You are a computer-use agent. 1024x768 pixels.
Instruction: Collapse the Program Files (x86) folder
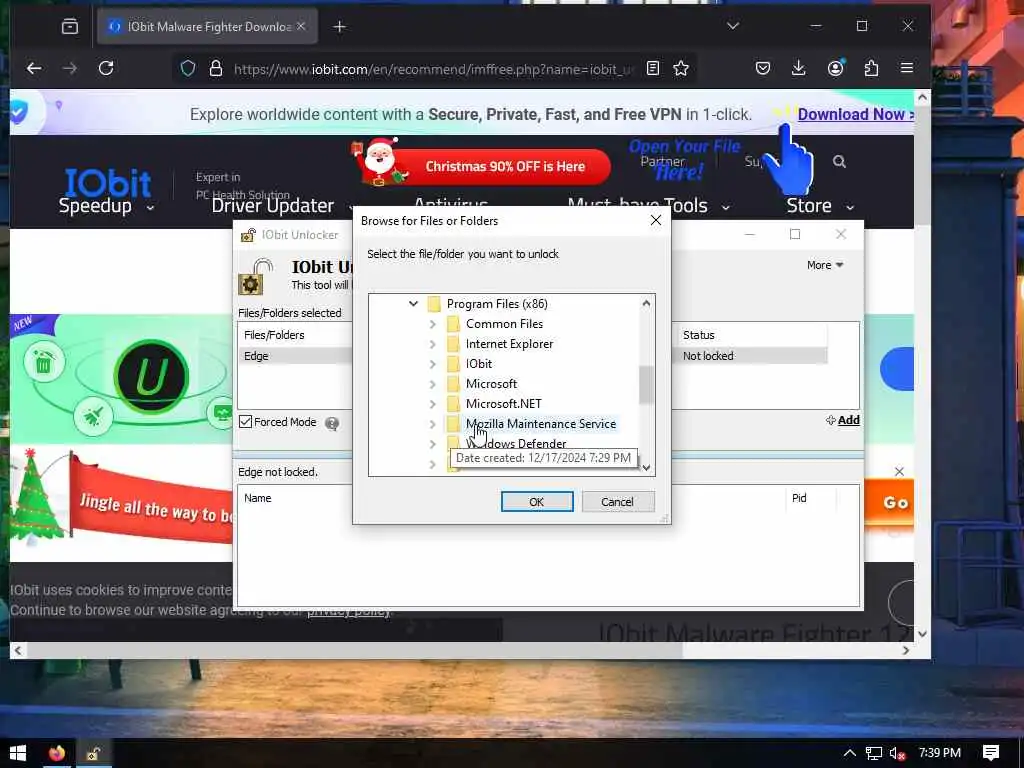(x=413, y=304)
